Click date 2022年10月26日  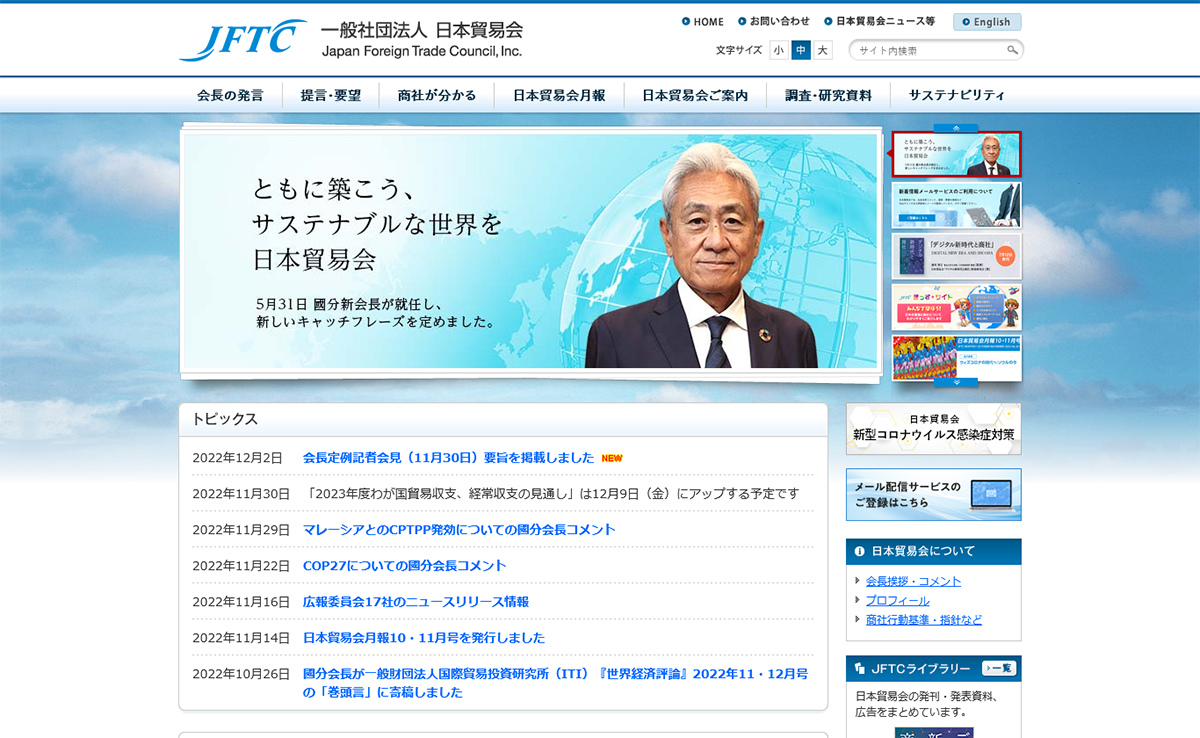241,674
